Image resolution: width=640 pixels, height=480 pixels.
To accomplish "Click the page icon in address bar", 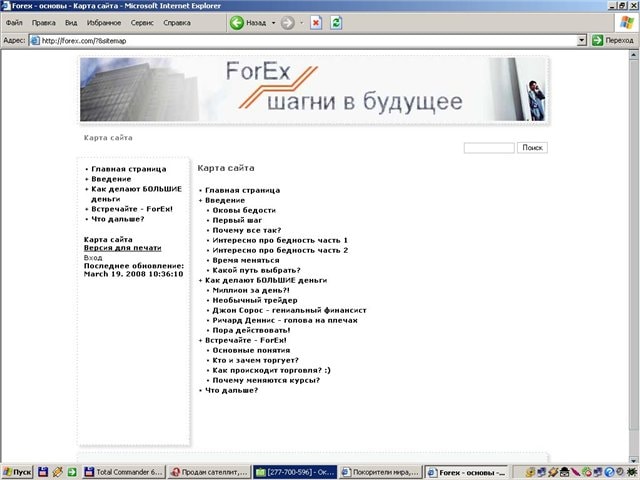I will [35, 40].
